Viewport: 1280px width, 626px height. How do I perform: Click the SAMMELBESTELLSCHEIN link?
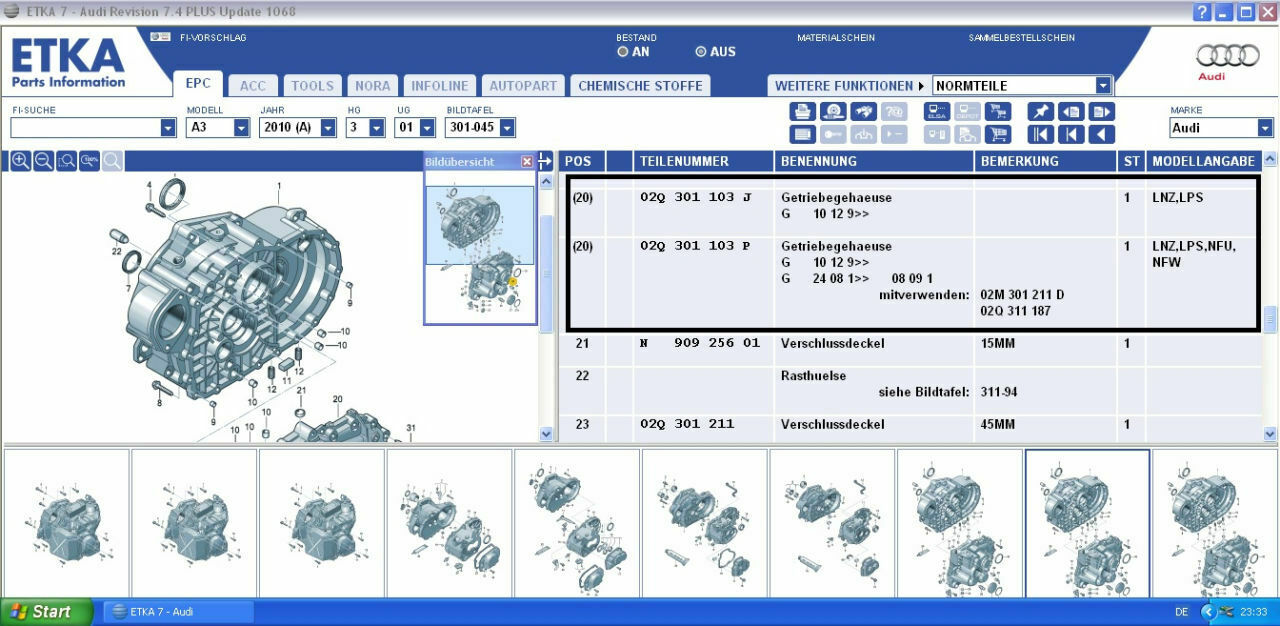click(x=1021, y=38)
